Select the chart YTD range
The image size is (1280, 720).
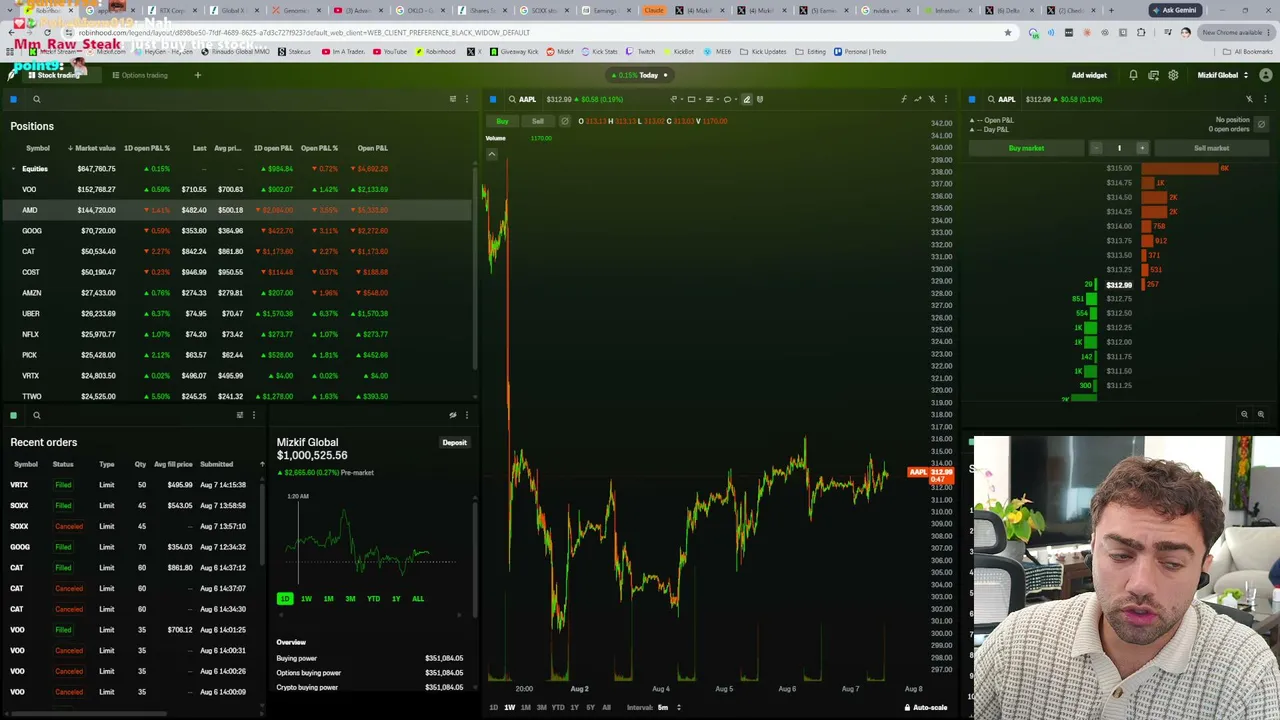click(x=558, y=708)
